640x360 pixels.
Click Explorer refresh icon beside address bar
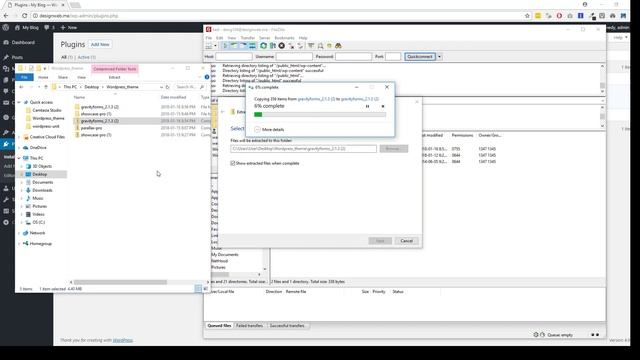pos(167,87)
